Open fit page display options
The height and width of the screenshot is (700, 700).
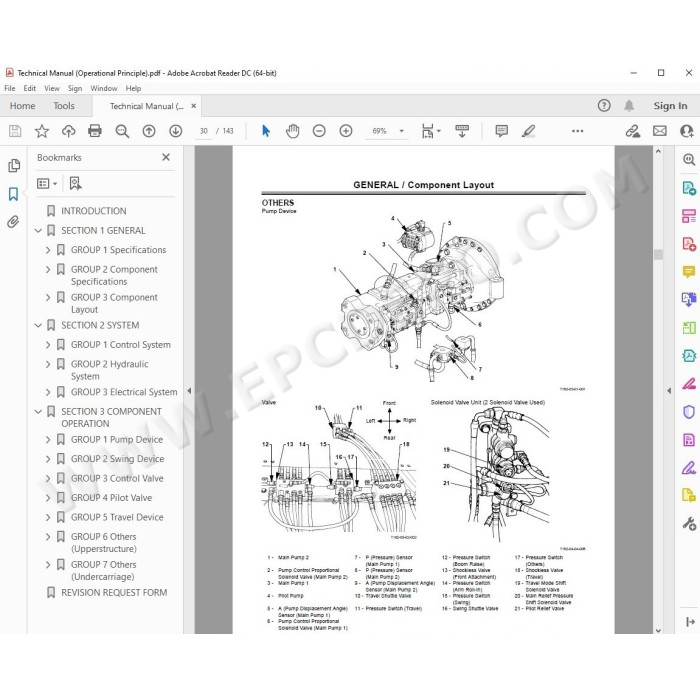click(431, 131)
